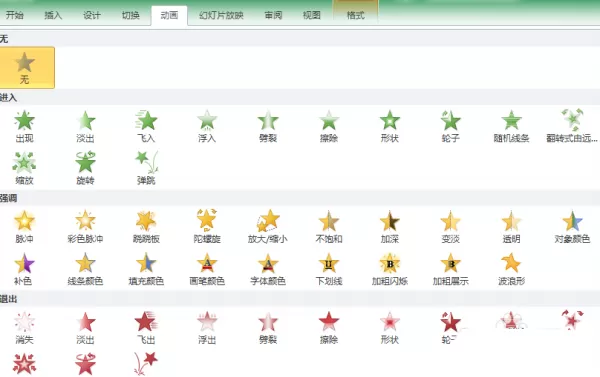Select the 透明 emphasis effect
600x377 pixels.
(x=511, y=227)
